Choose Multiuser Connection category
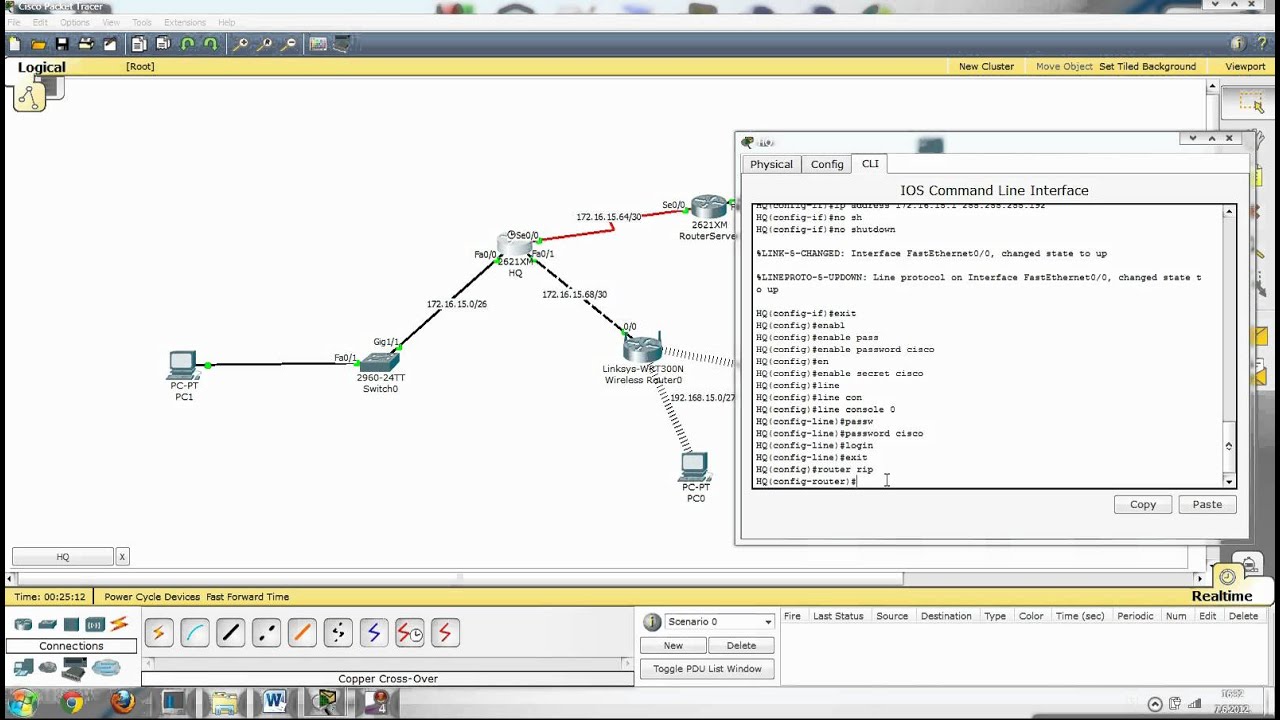This screenshot has height=720, width=1280. (106, 668)
